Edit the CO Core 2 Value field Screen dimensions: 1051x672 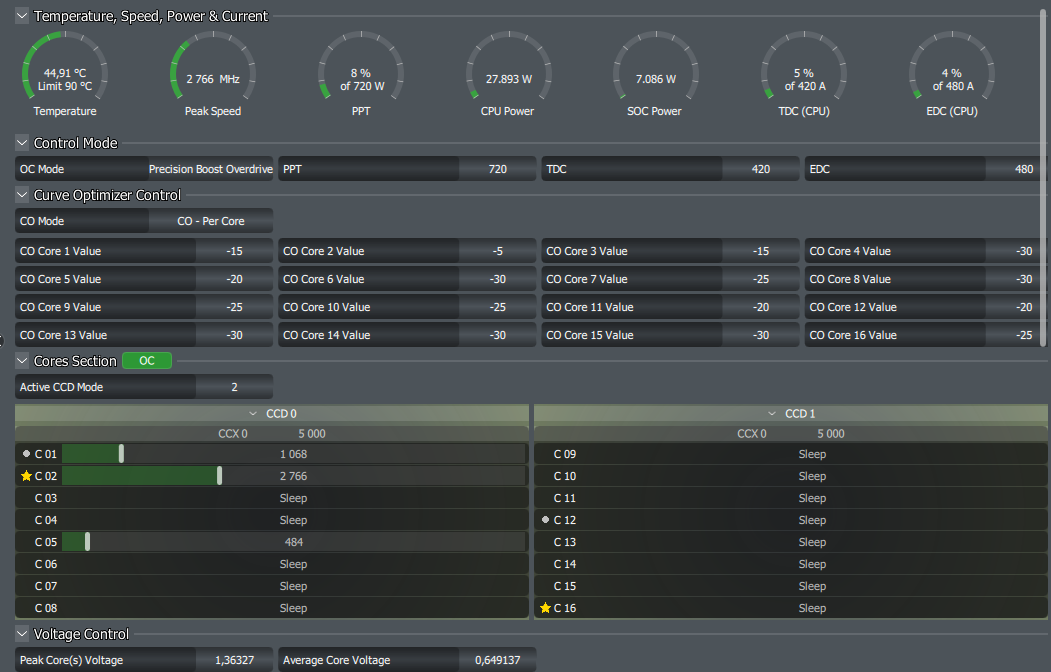(x=497, y=251)
